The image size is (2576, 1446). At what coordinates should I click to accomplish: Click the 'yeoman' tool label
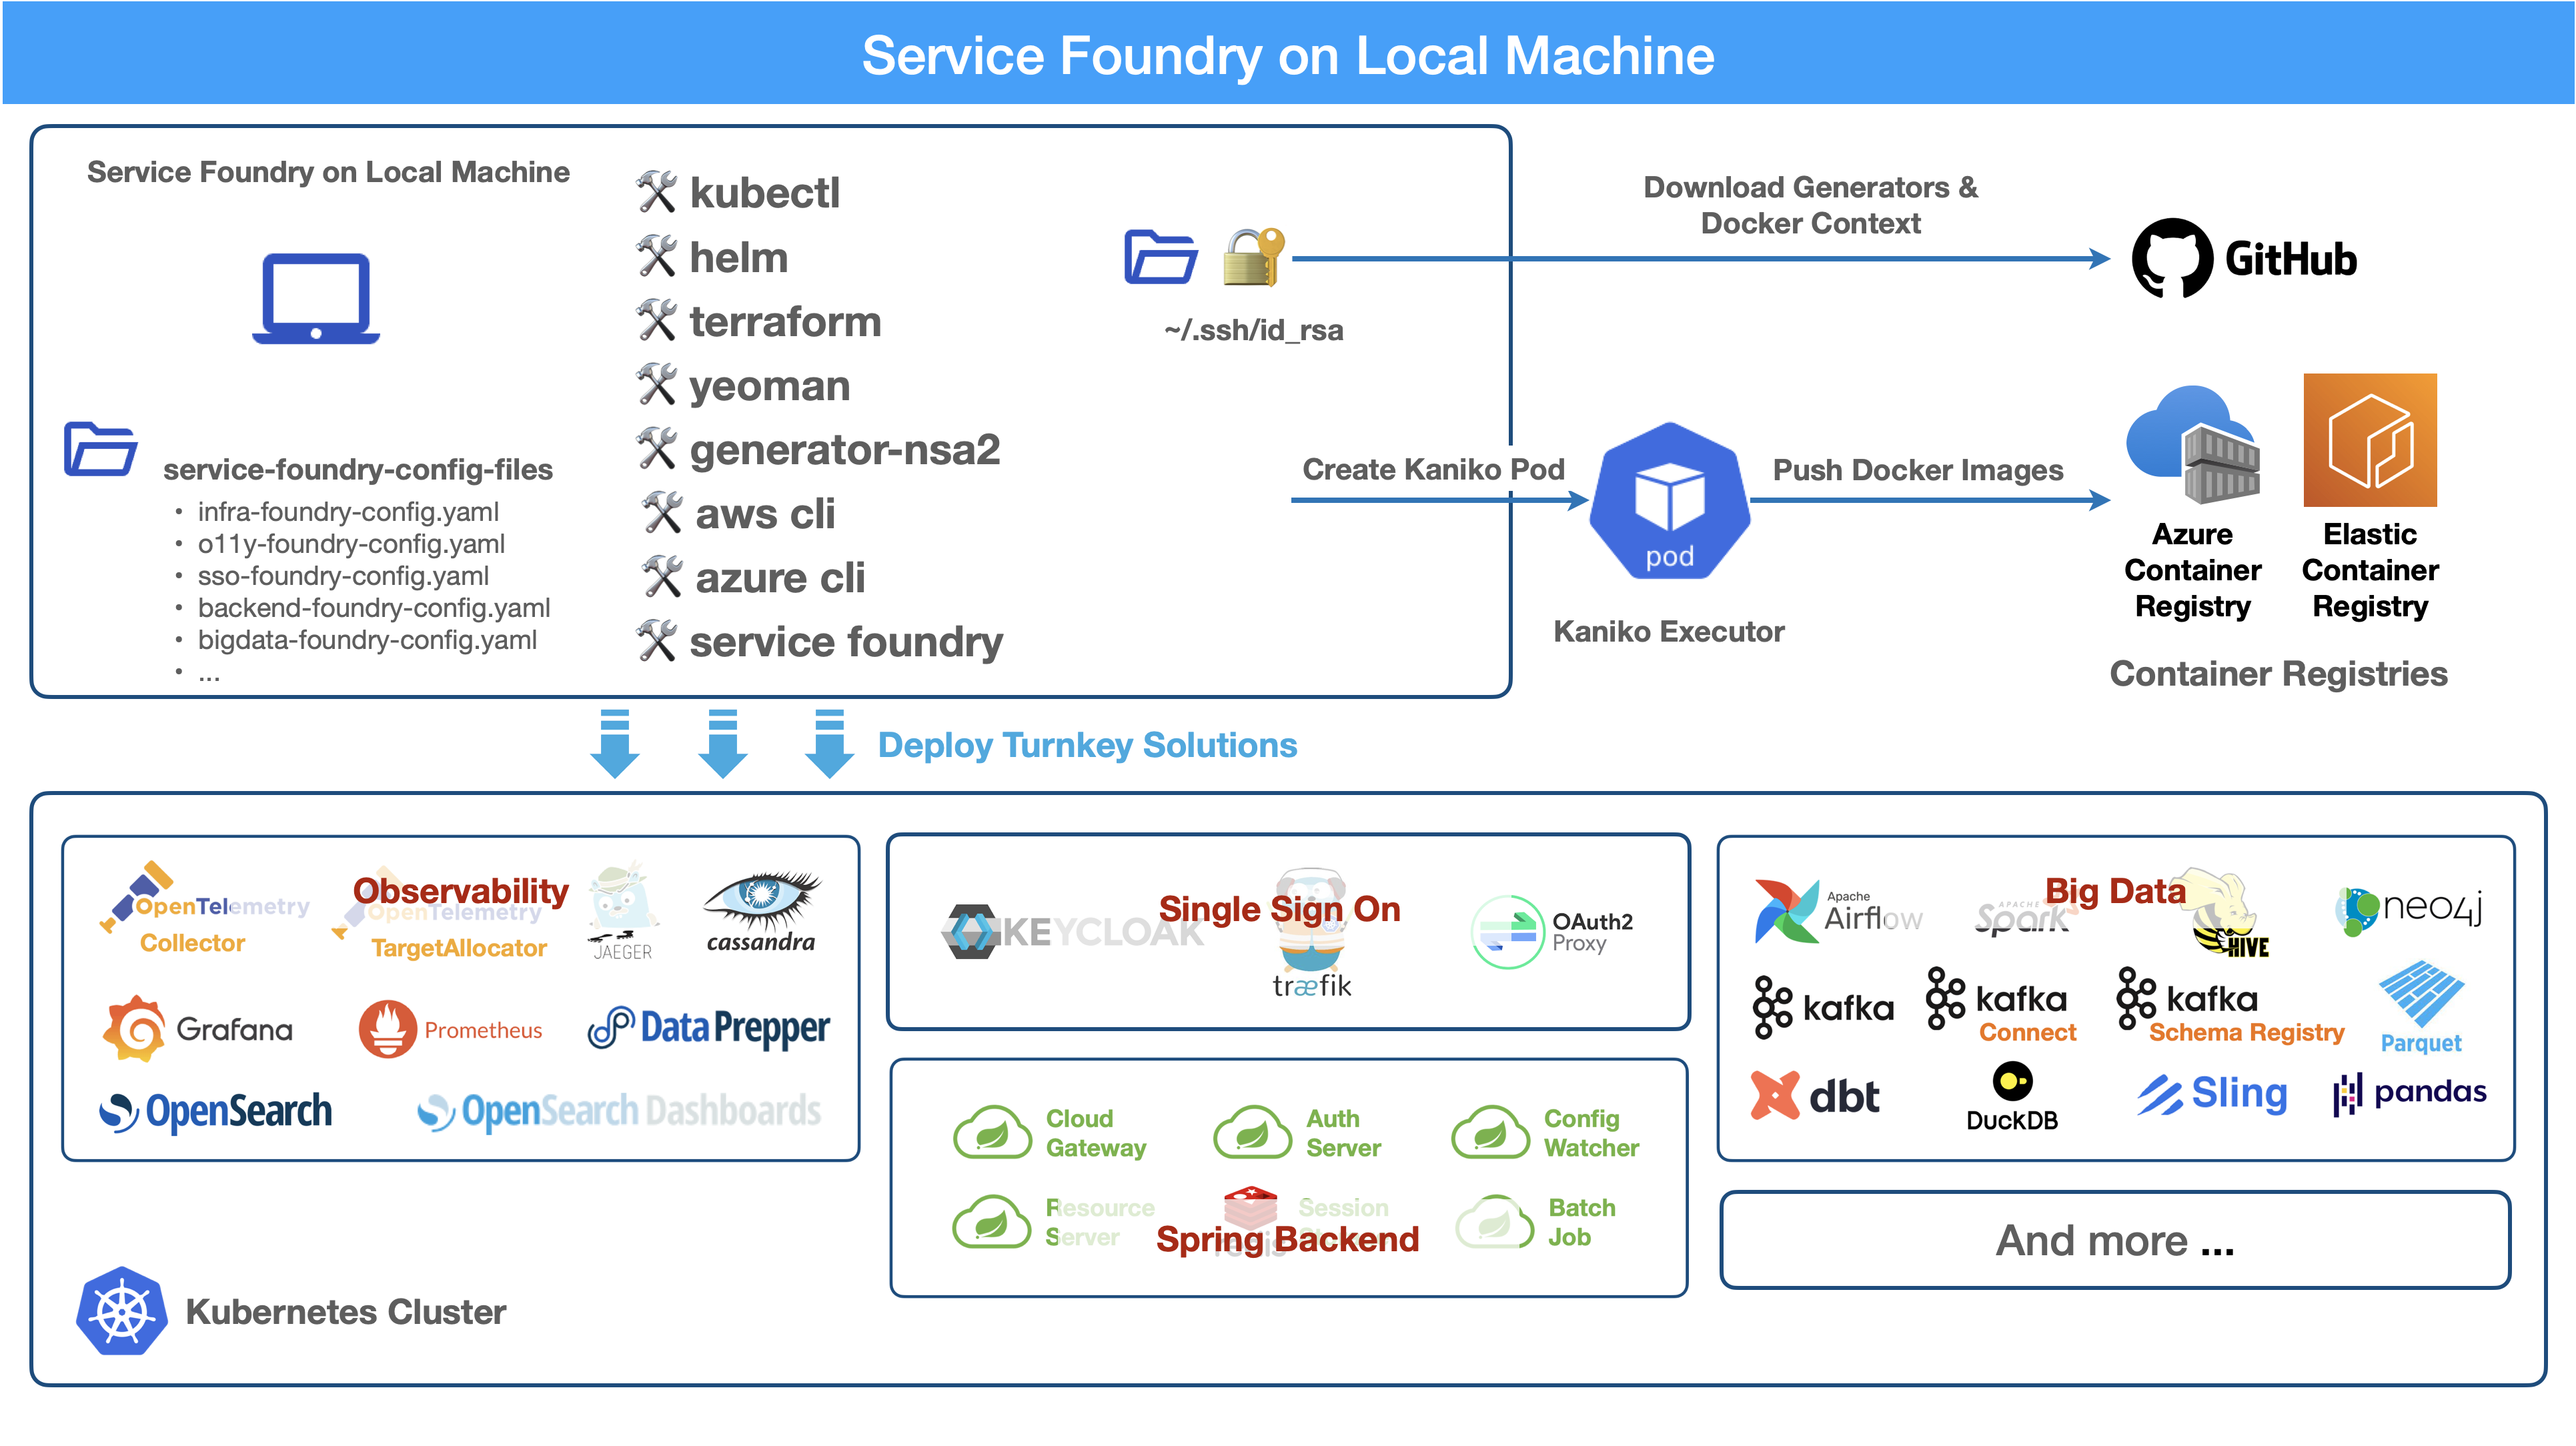click(769, 386)
